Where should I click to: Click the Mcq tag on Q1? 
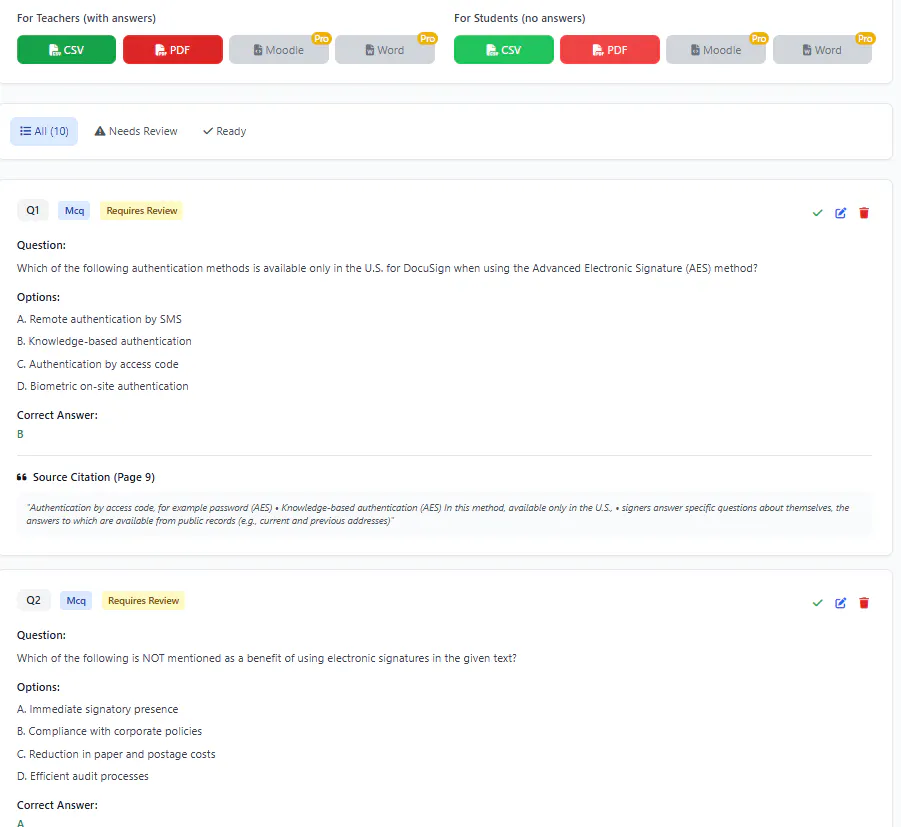74,210
